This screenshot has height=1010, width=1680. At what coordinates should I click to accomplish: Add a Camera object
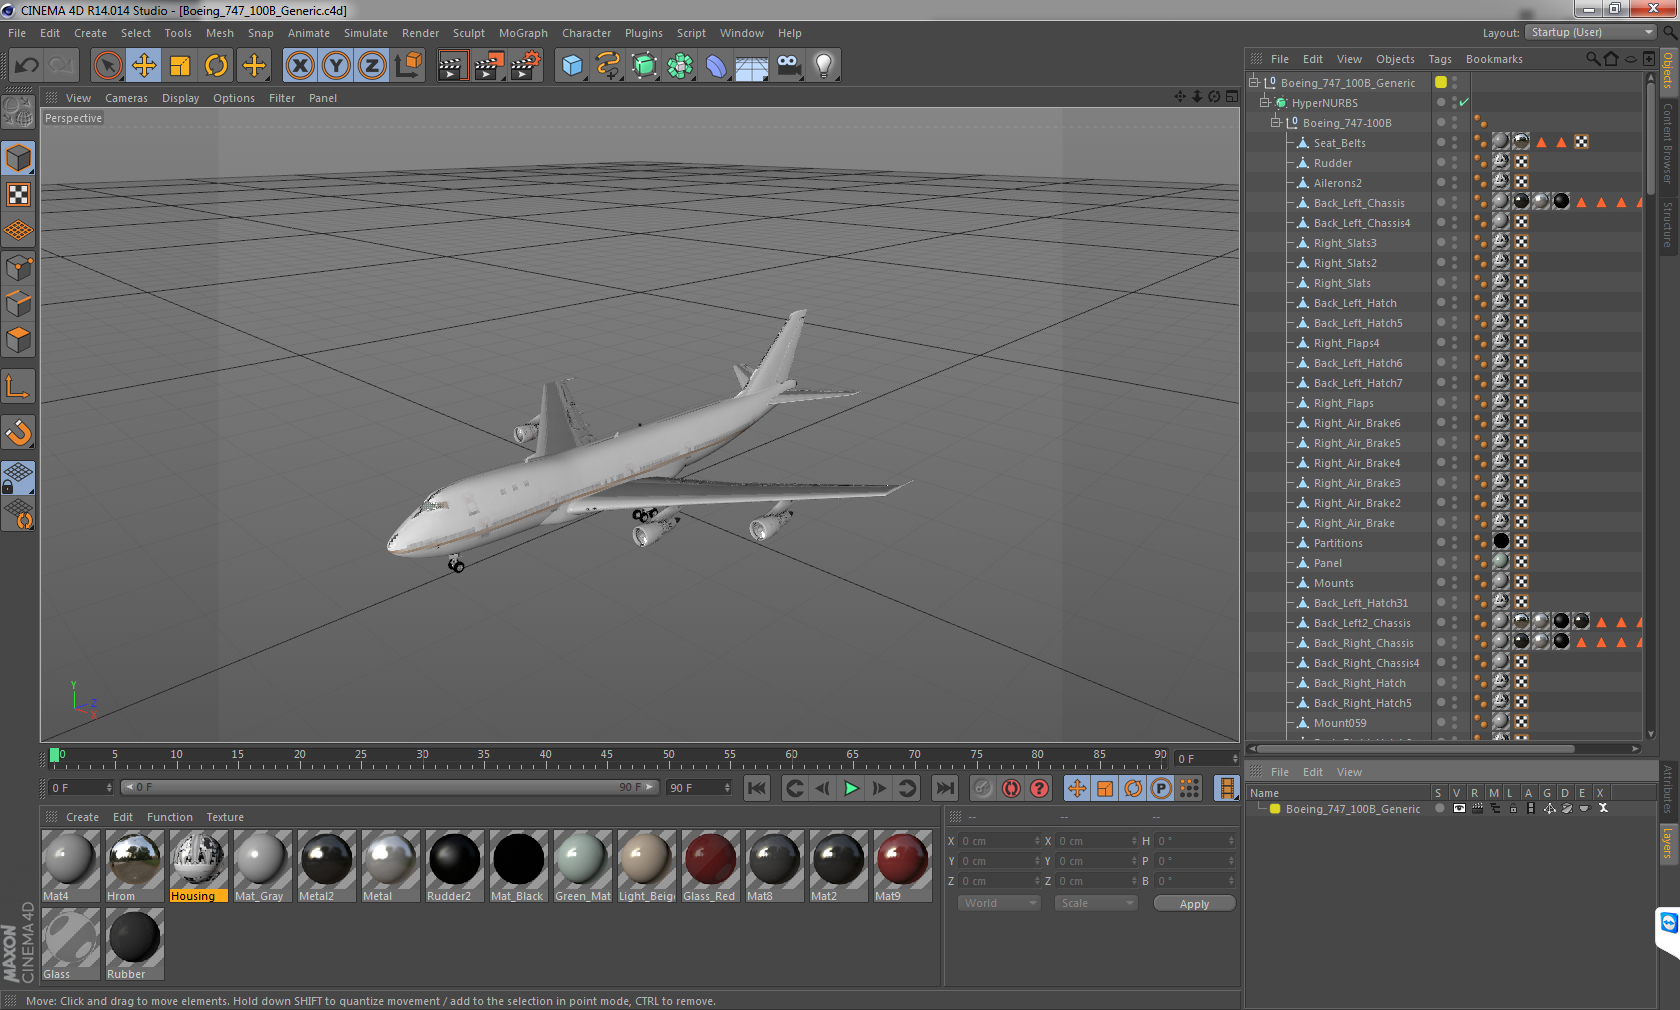coord(788,66)
